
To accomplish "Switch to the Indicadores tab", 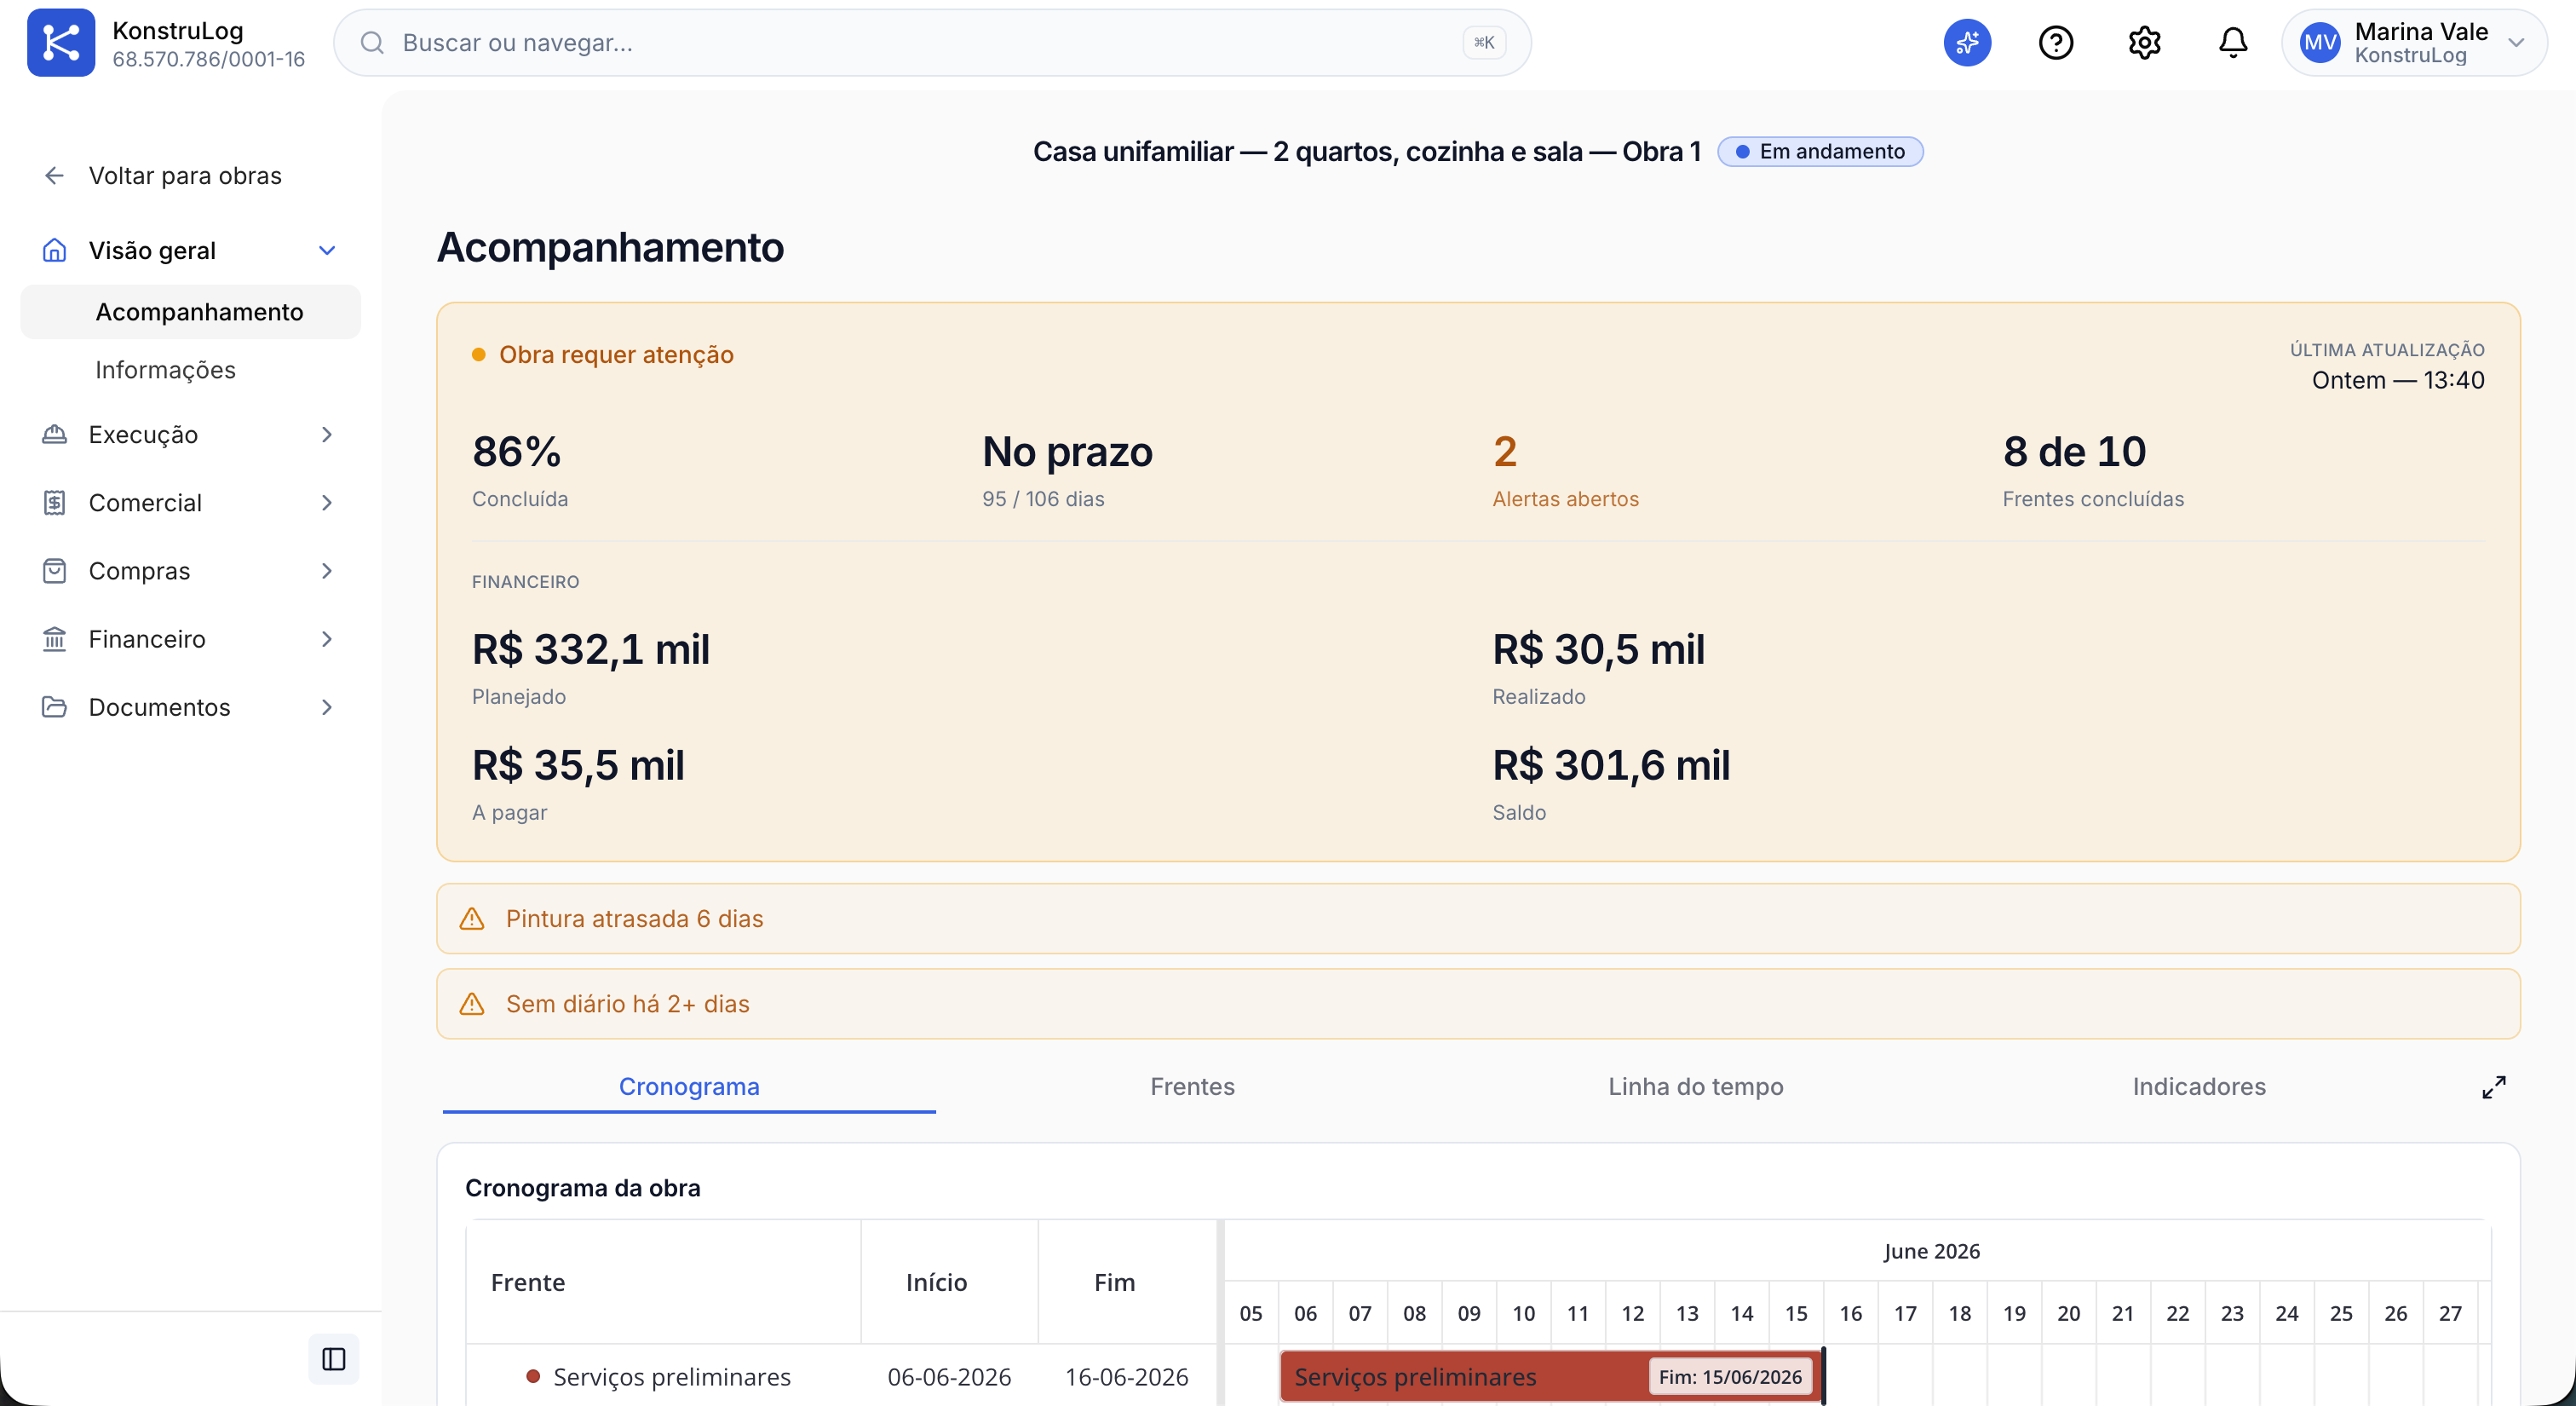I will coord(2199,1087).
